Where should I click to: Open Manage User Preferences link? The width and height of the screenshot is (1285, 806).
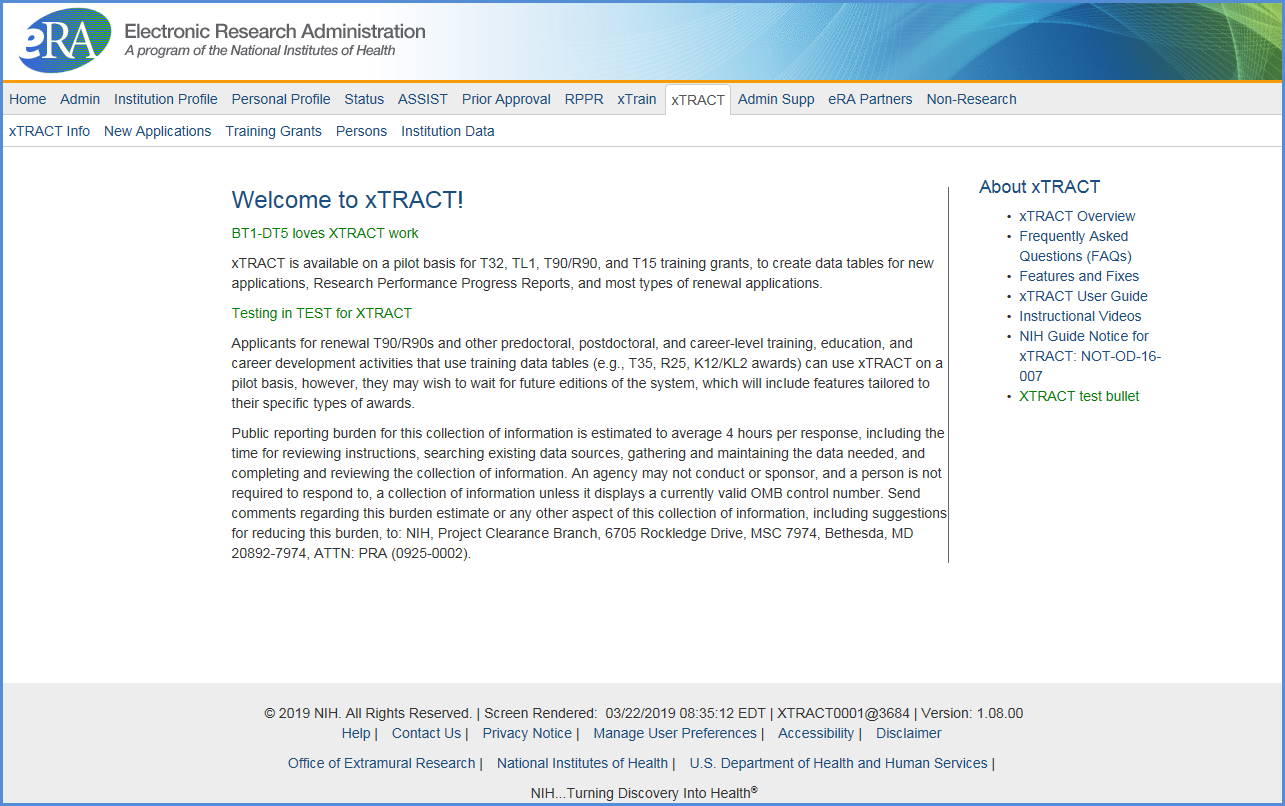coord(675,733)
